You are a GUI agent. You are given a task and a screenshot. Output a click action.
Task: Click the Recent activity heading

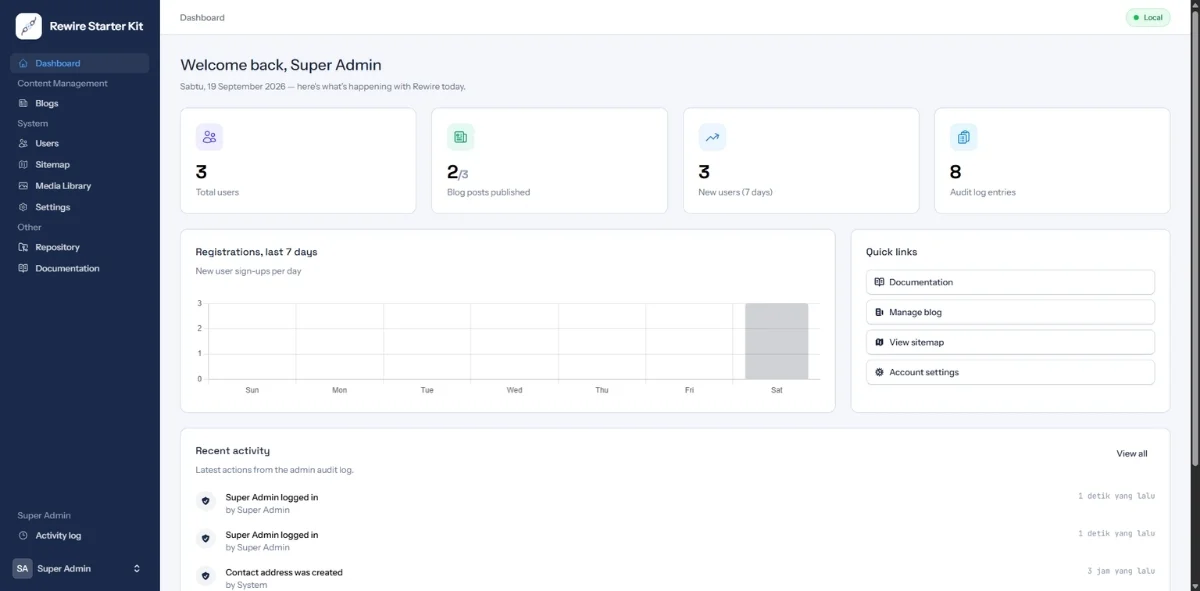(233, 451)
